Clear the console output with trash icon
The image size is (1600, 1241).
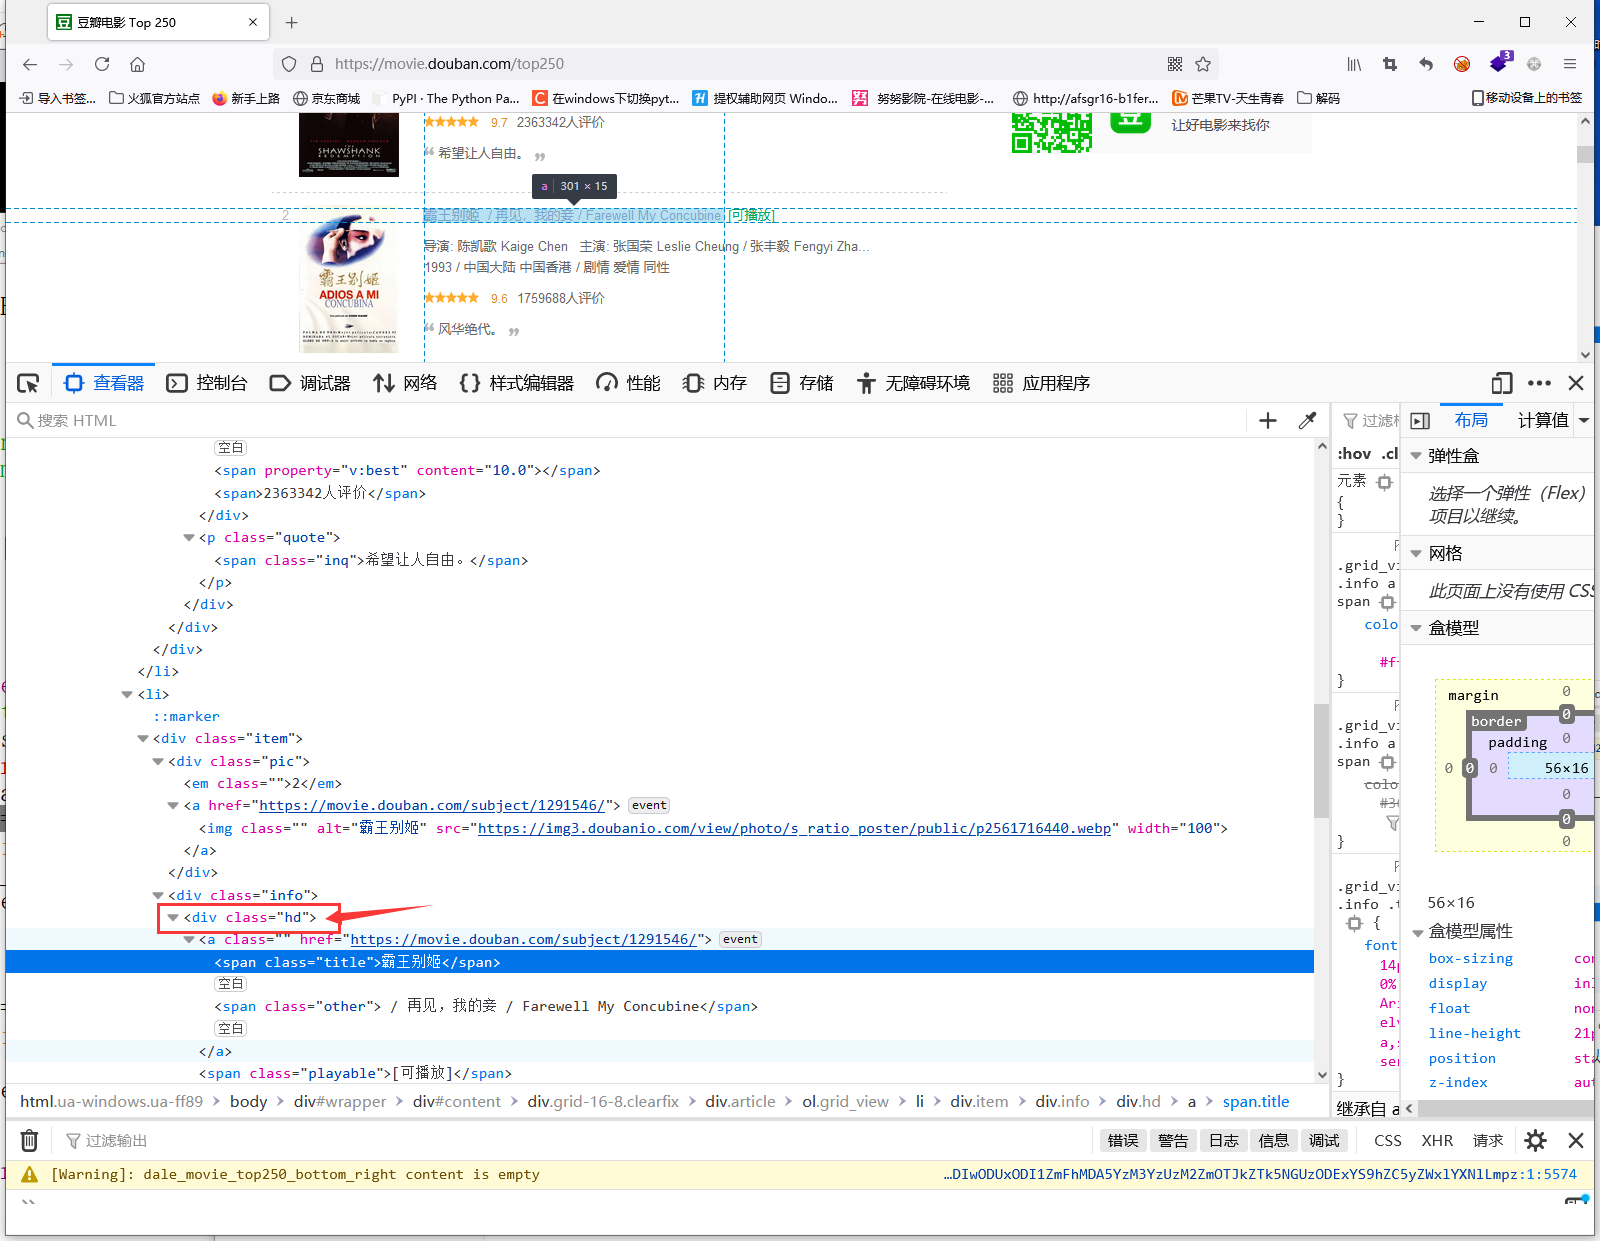click(x=28, y=1139)
